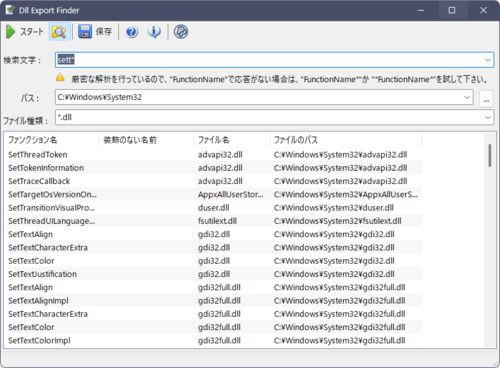Click path C:¥Windows¥System32¥AppxAllUserS...
Viewport: 500px width, 368px height.
(346, 194)
